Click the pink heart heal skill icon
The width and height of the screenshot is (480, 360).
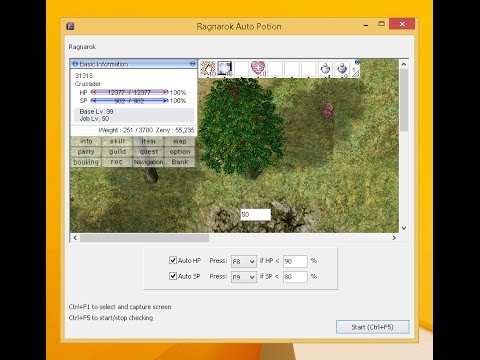pos(258,68)
